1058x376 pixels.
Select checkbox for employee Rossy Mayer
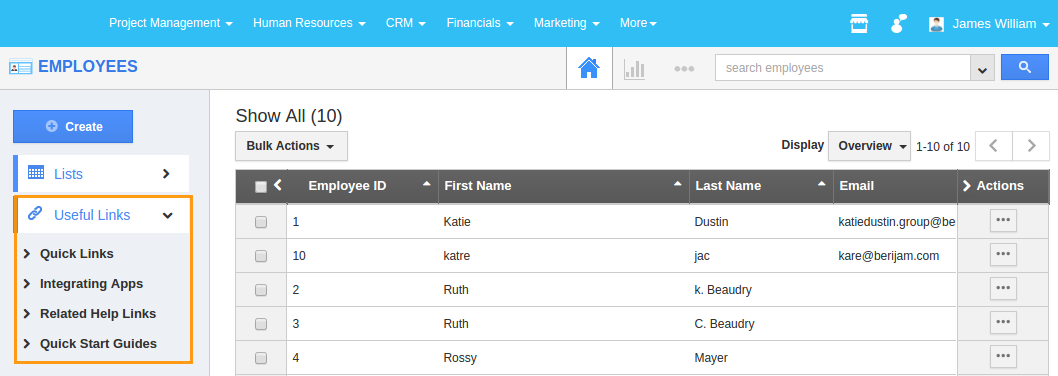point(261,358)
